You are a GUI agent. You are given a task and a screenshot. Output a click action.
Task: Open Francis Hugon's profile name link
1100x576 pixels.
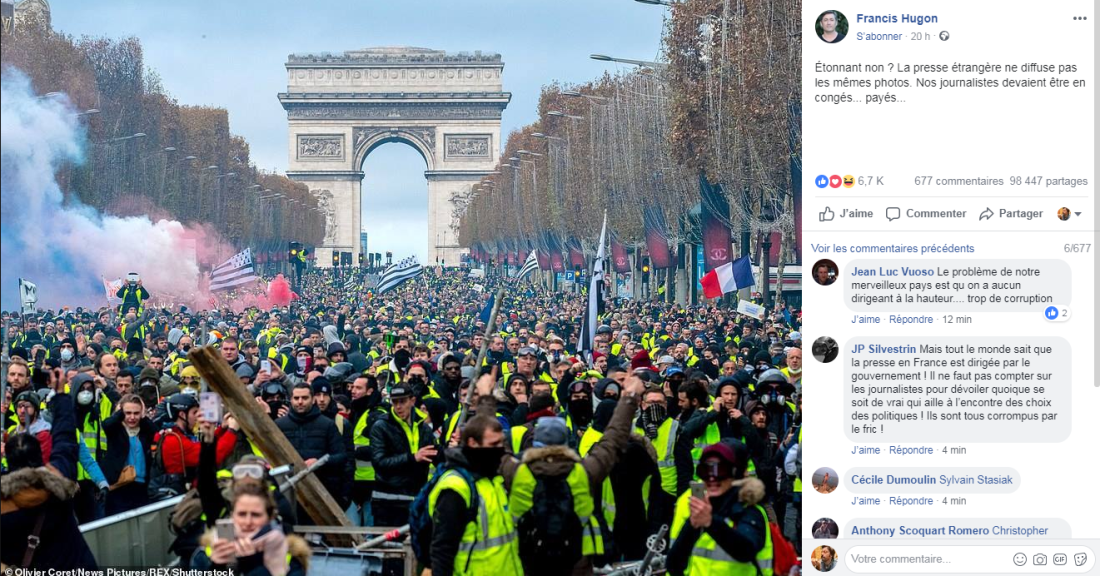(x=897, y=18)
